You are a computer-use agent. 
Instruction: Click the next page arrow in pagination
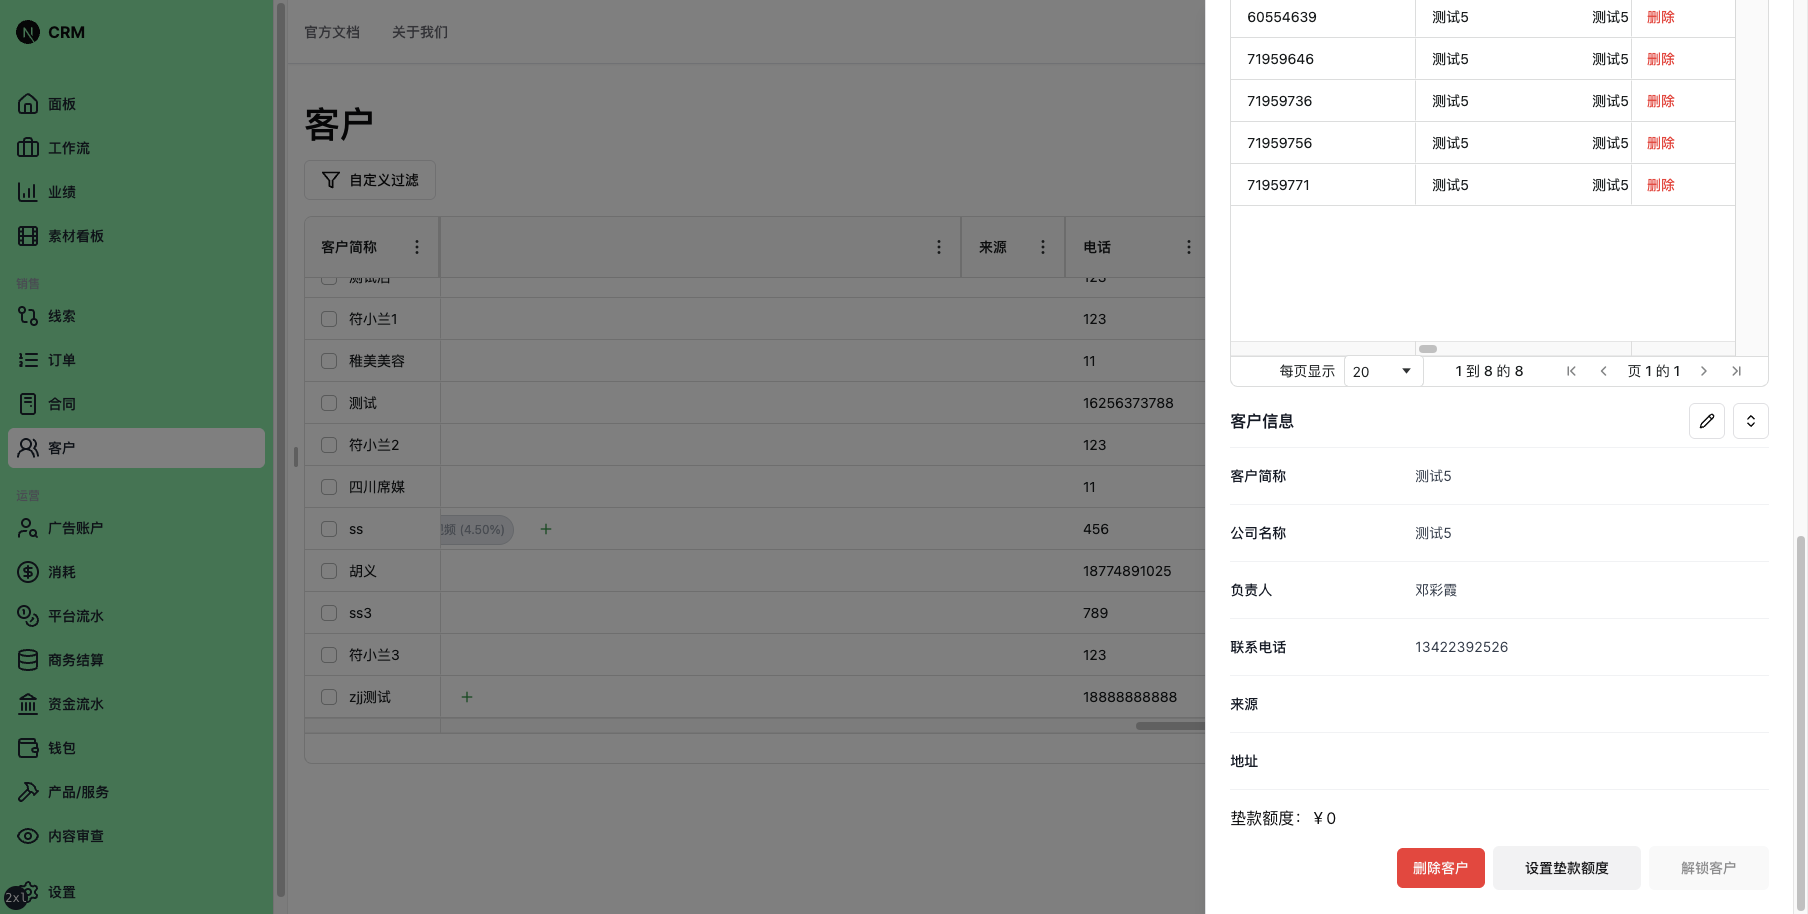(1704, 370)
